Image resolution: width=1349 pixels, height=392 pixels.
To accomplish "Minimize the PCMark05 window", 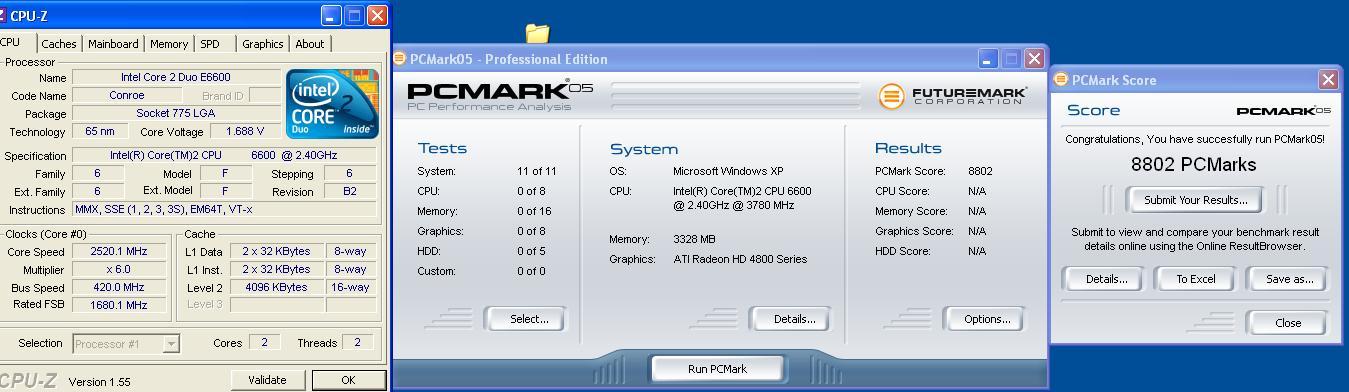I will (987, 59).
